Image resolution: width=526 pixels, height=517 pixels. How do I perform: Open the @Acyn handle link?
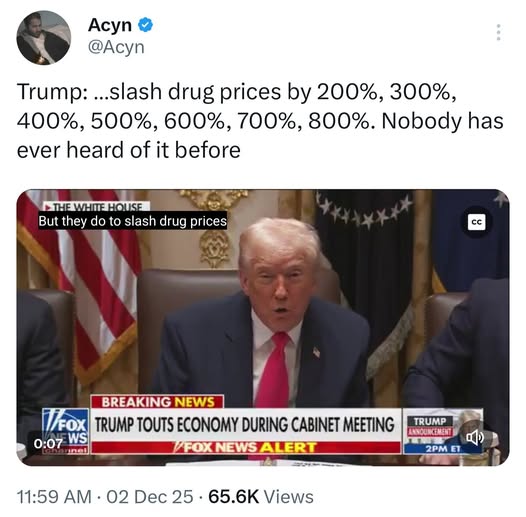116,47
